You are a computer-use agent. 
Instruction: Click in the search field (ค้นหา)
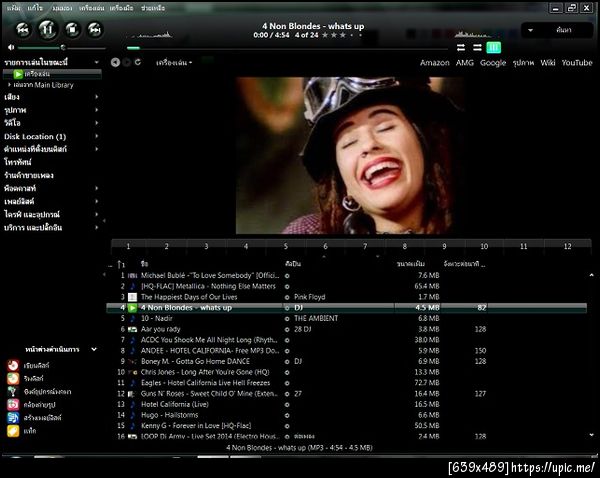pyautogui.click(x=564, y=30)
